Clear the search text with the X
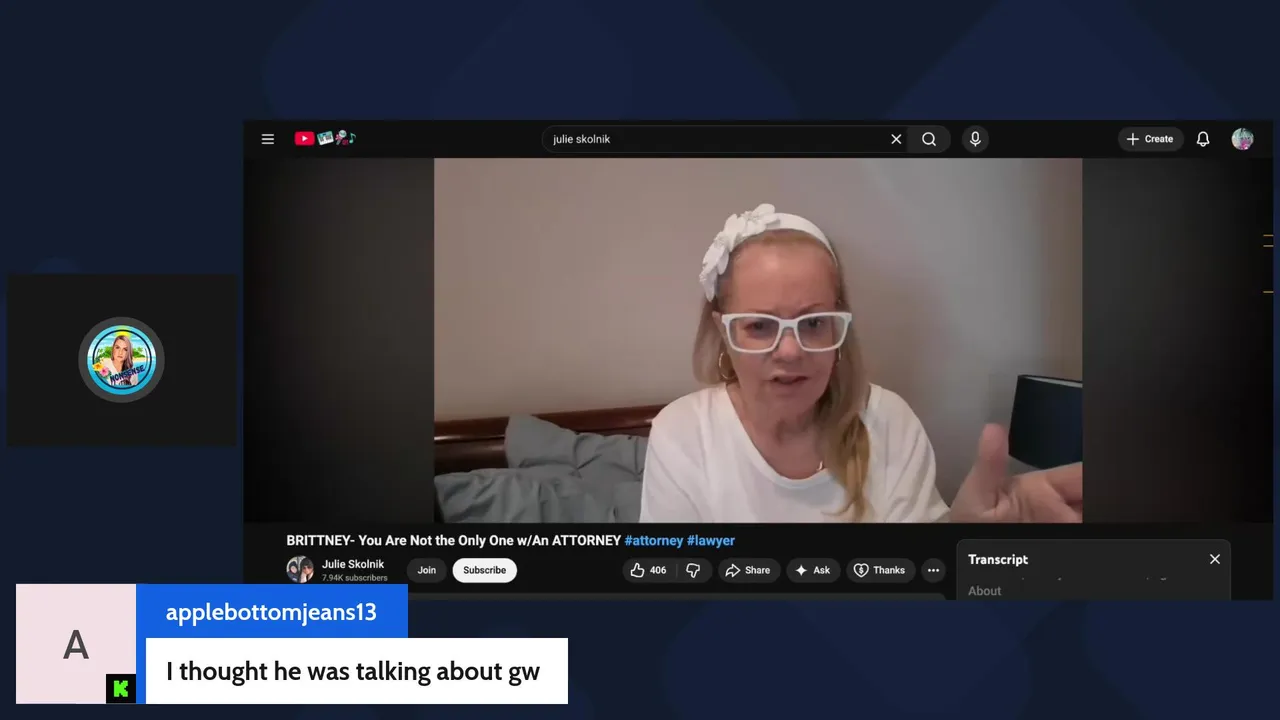Screen dimensions: 1280x720 (896, 139)
